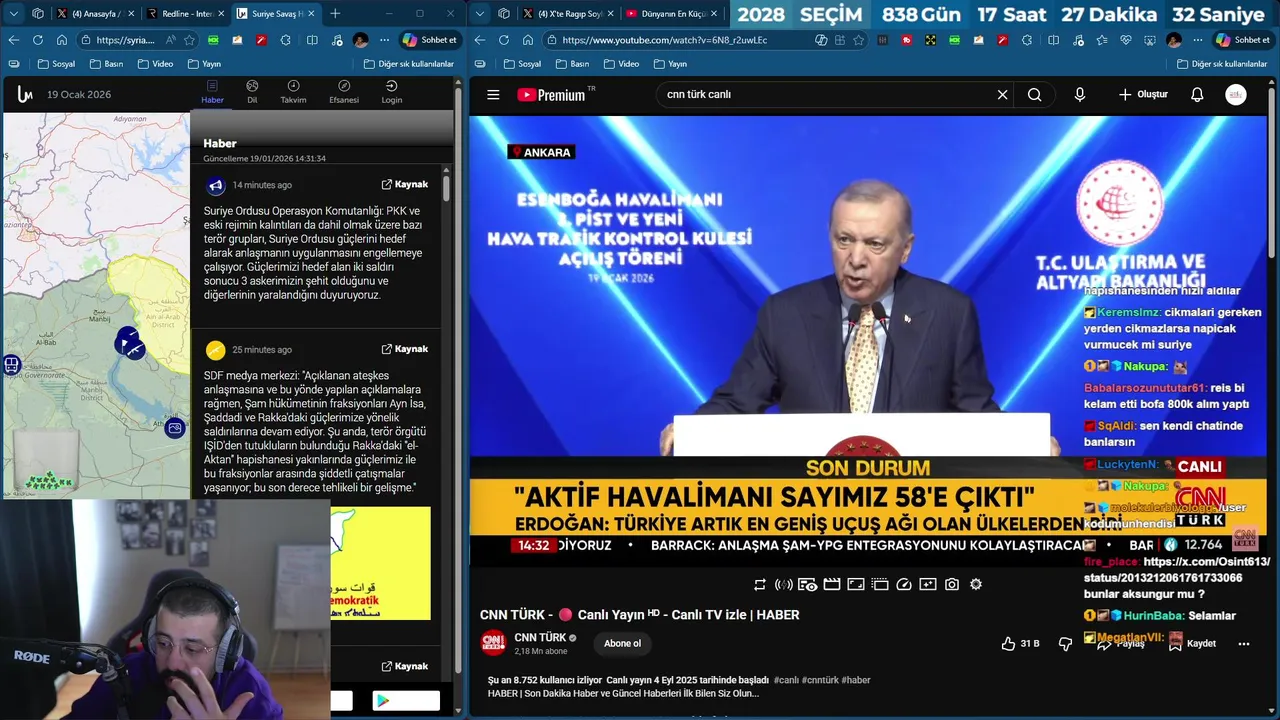
Task: Open Kaynak link of the 25 minutes ago news
Action: [x=404, y=349]
